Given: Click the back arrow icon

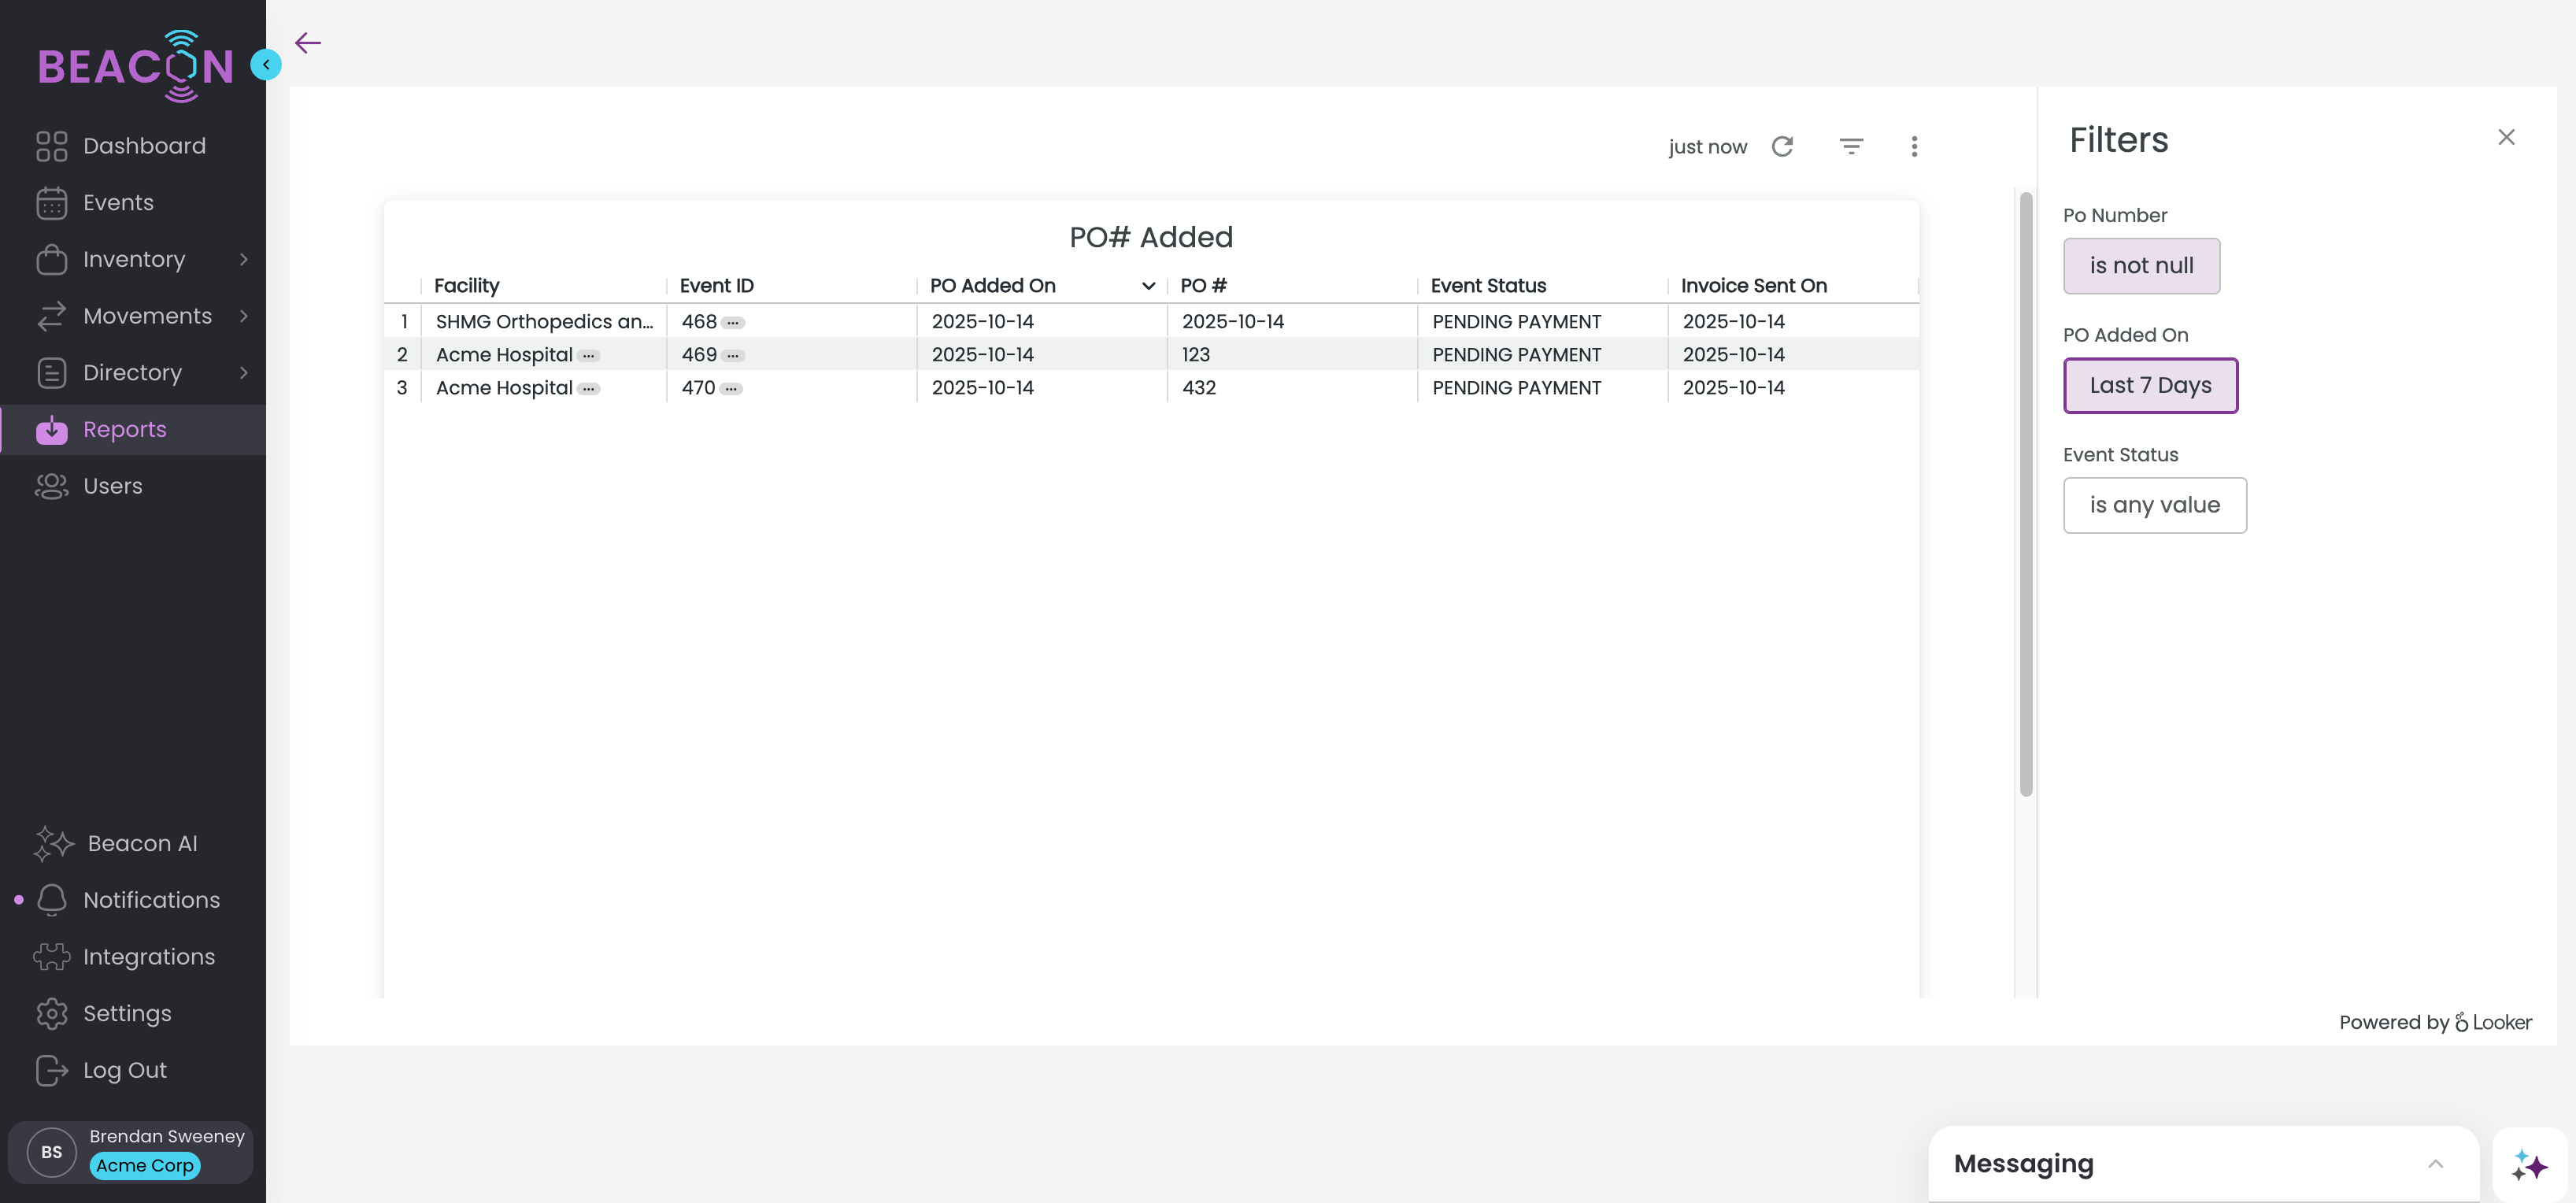Looking at the screenshot, I should [x=308, y=42].
